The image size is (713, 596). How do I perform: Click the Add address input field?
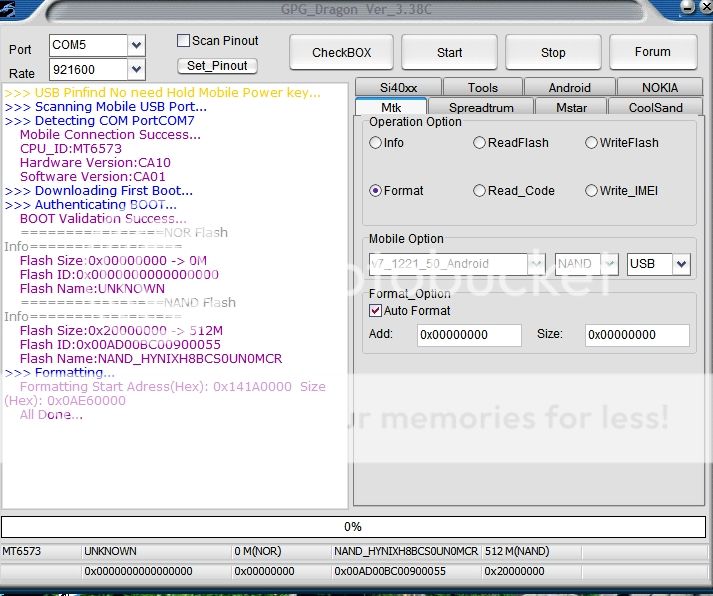[x=468, y=335]
